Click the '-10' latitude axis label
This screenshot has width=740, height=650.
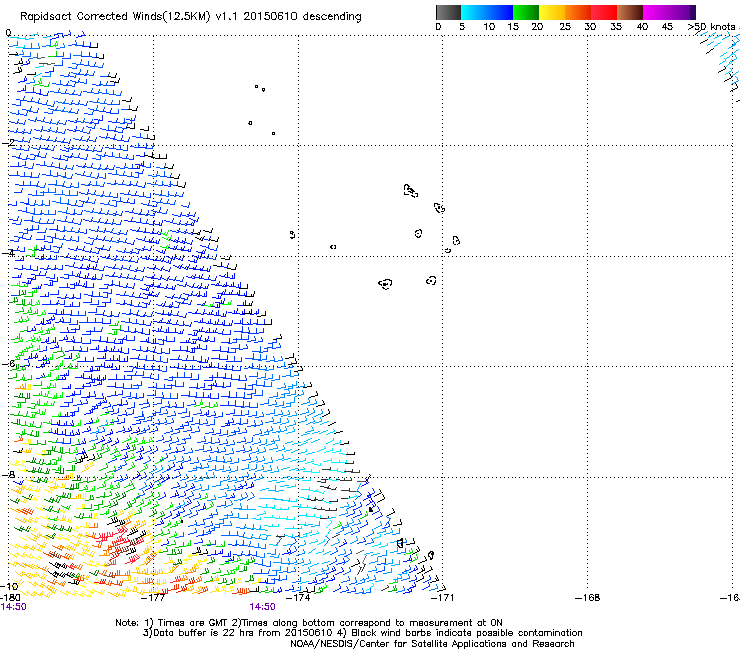pos(9,586)
